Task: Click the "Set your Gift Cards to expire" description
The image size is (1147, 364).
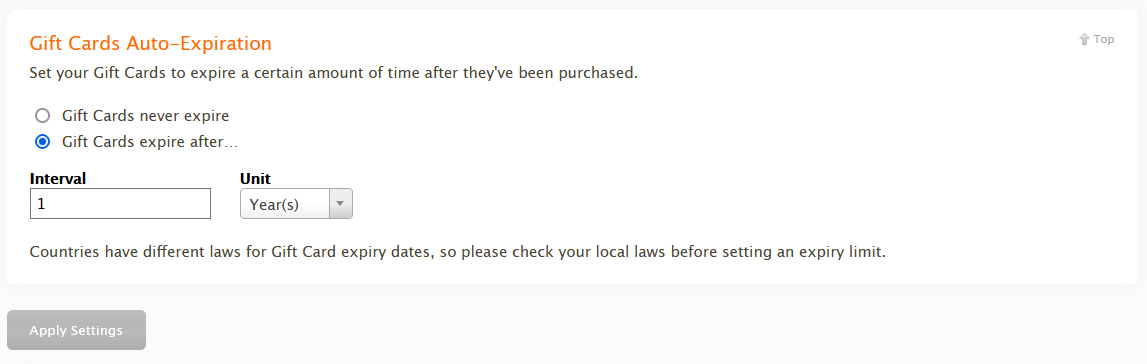Action: [334, 74]
